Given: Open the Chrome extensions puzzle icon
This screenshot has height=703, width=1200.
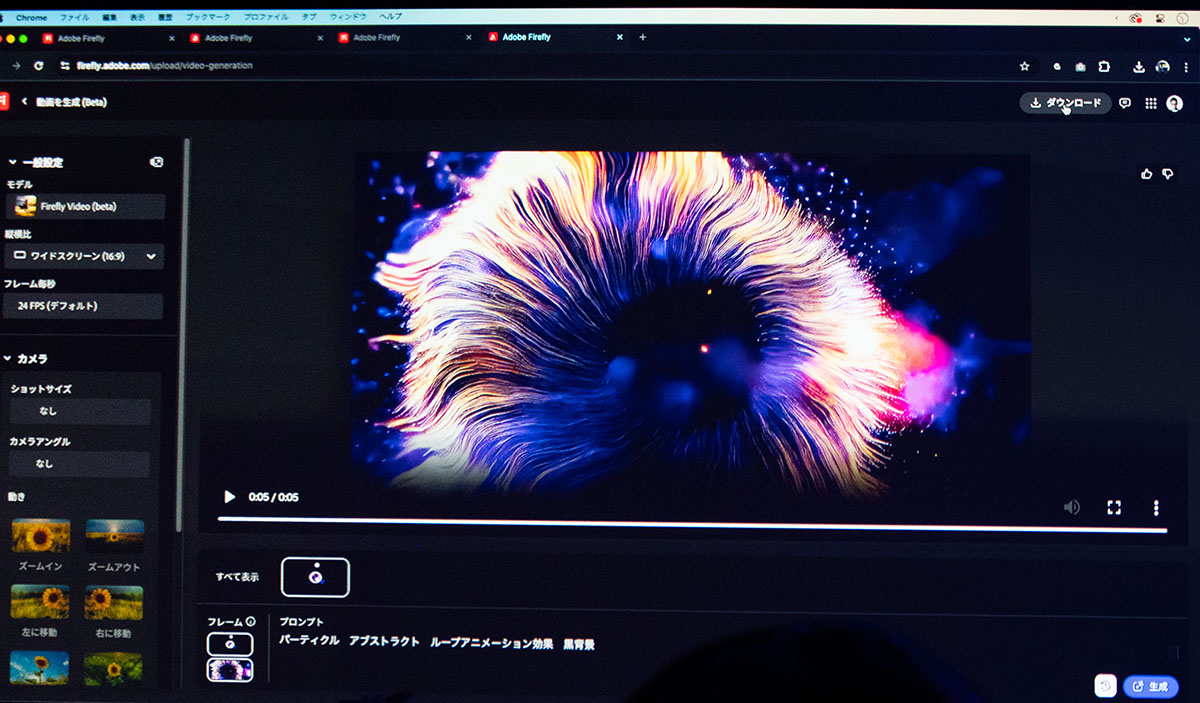Looking at the screenshot, I should tap(1104, 67).
